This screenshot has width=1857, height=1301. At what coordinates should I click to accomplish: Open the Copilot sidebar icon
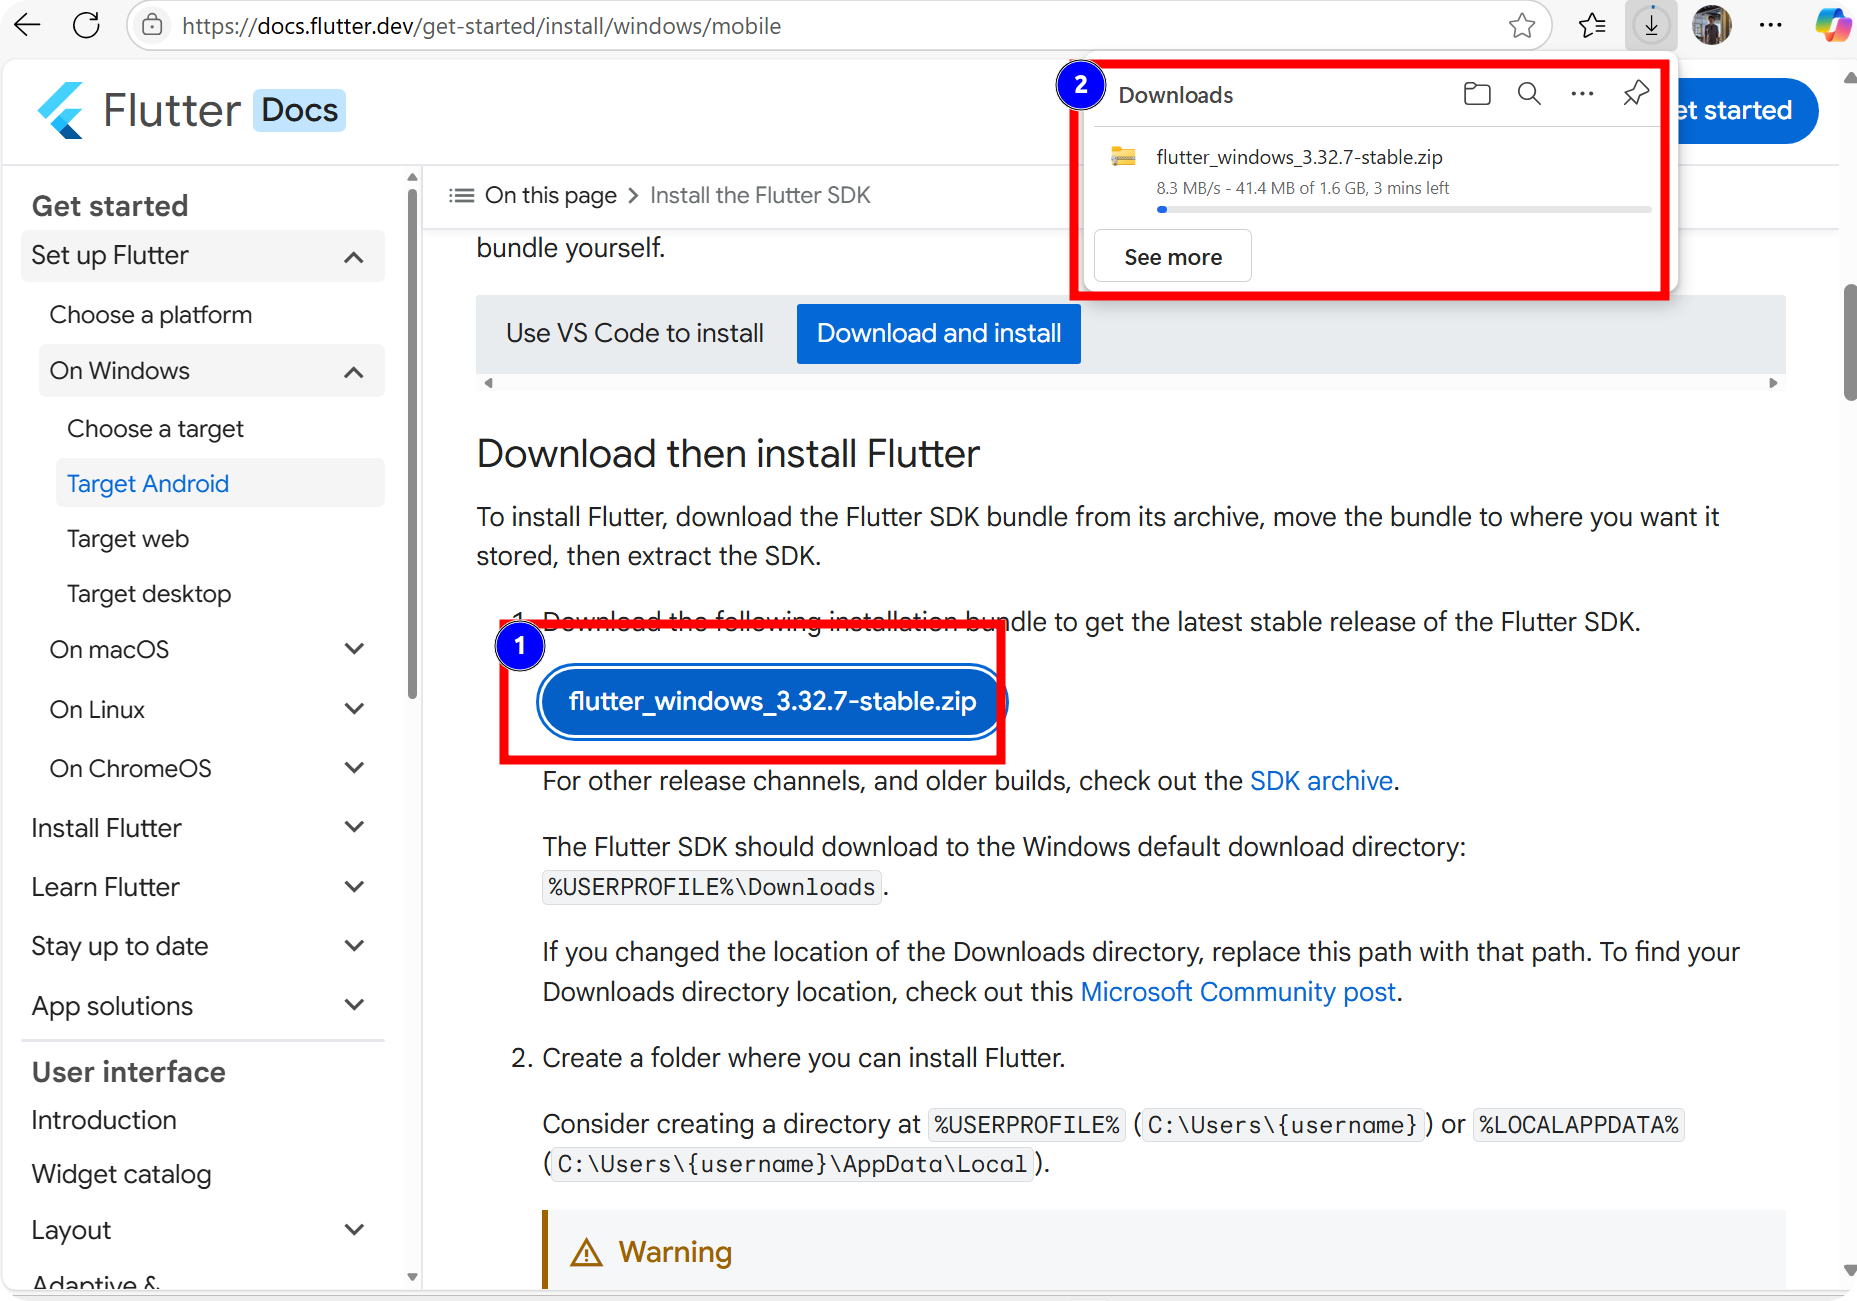1833,26
